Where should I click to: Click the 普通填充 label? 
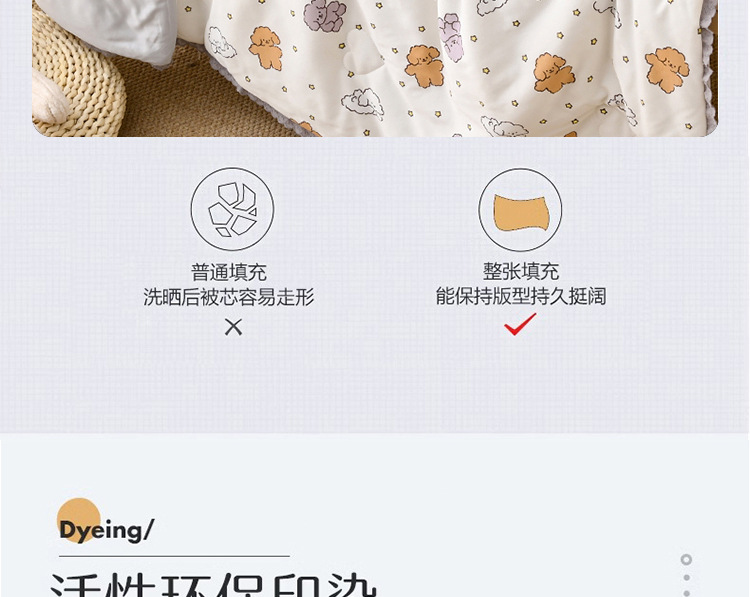click(229, 272)
